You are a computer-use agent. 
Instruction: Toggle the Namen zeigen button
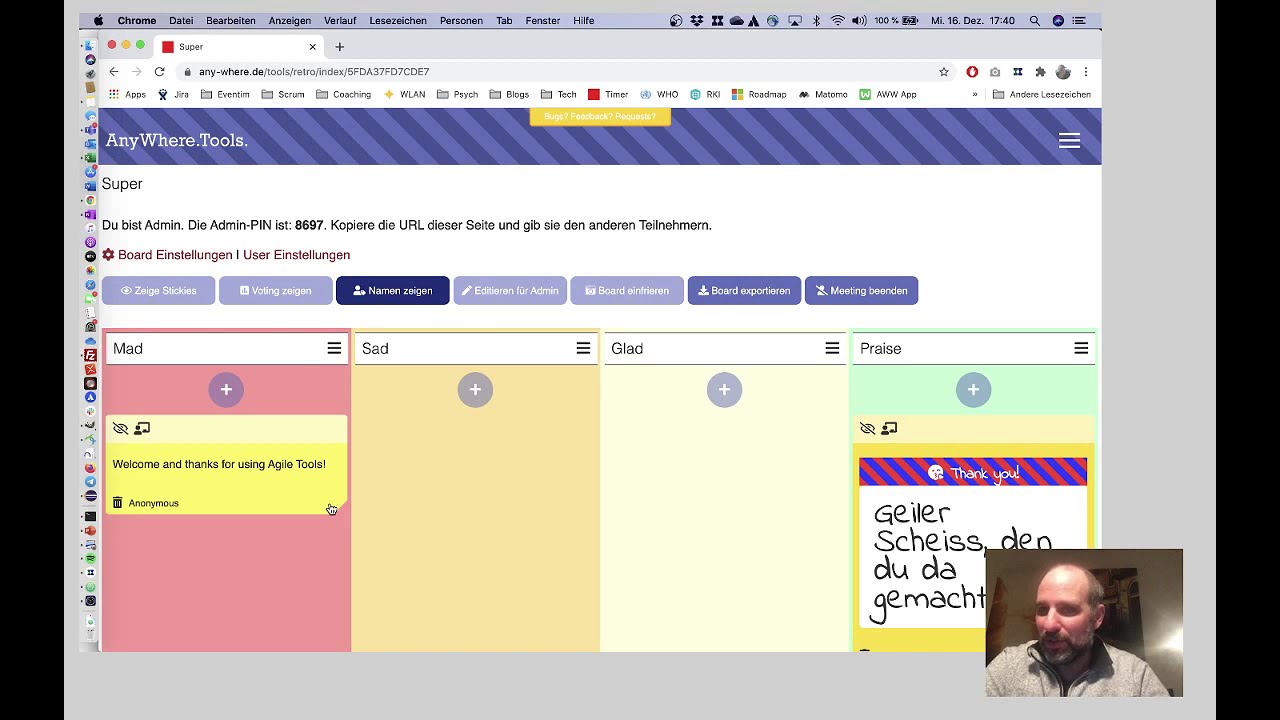coord(392,291)
